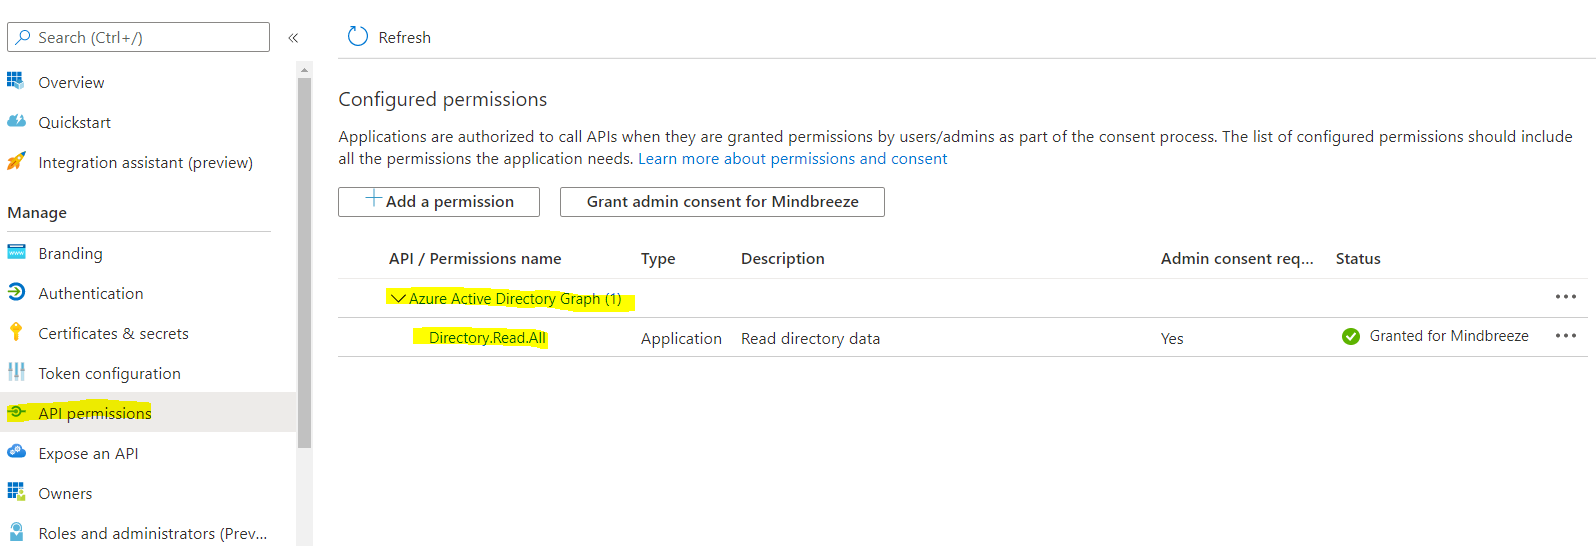Screen dimensions: 1596x546
Task: Click the Add a permission button
Action: click(x=439, y=201)
